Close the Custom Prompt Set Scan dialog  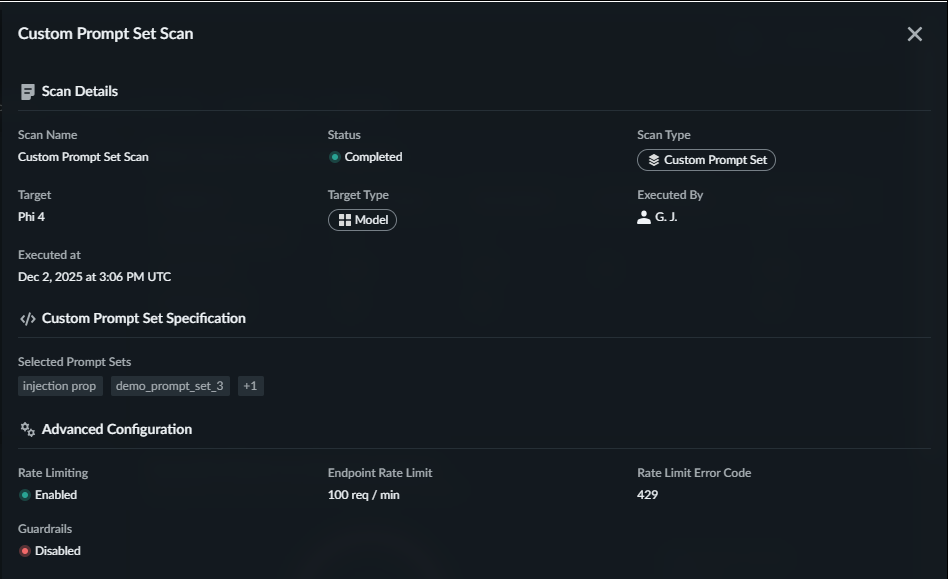(914, 34)
